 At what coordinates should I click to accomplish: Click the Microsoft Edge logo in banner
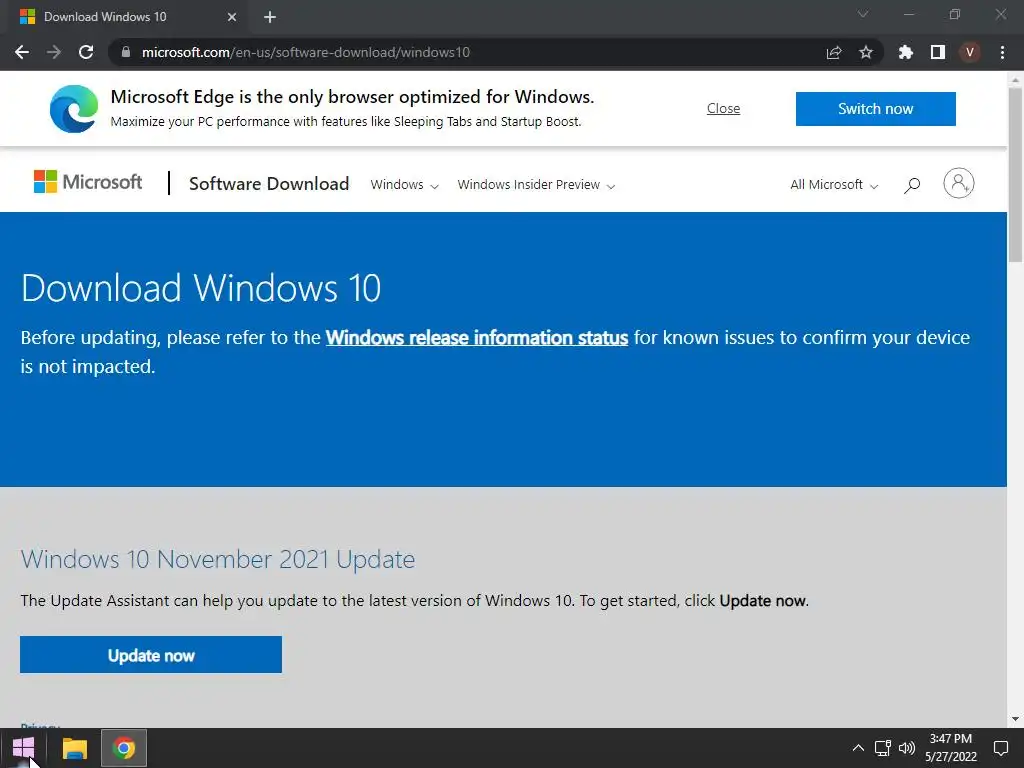click(x=74, y=108)
